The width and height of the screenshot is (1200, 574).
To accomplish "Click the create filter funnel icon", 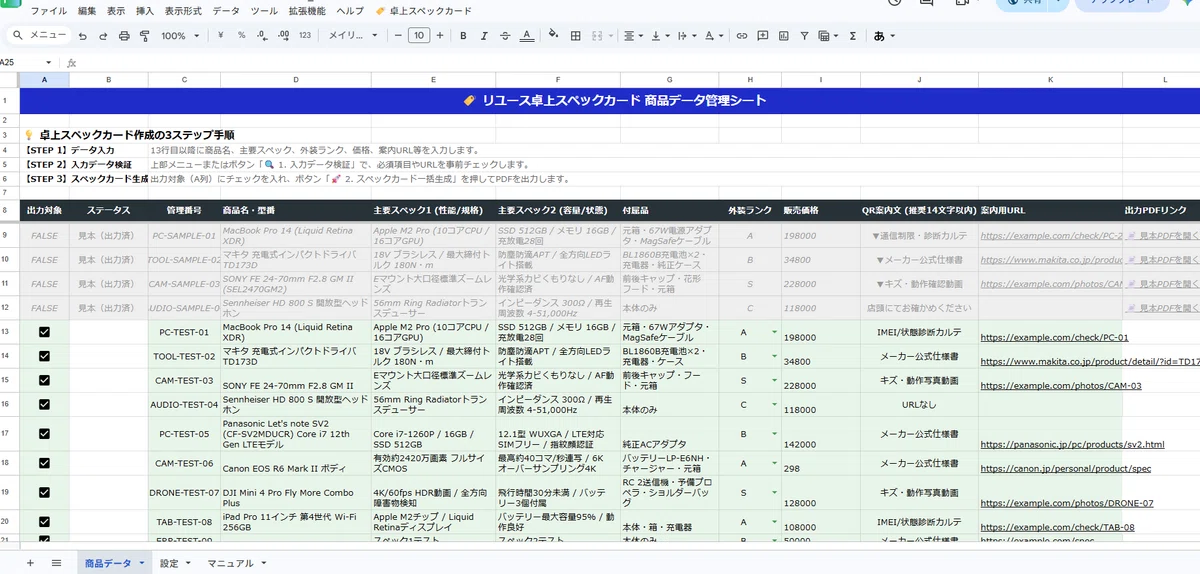I will coord(804,35).
